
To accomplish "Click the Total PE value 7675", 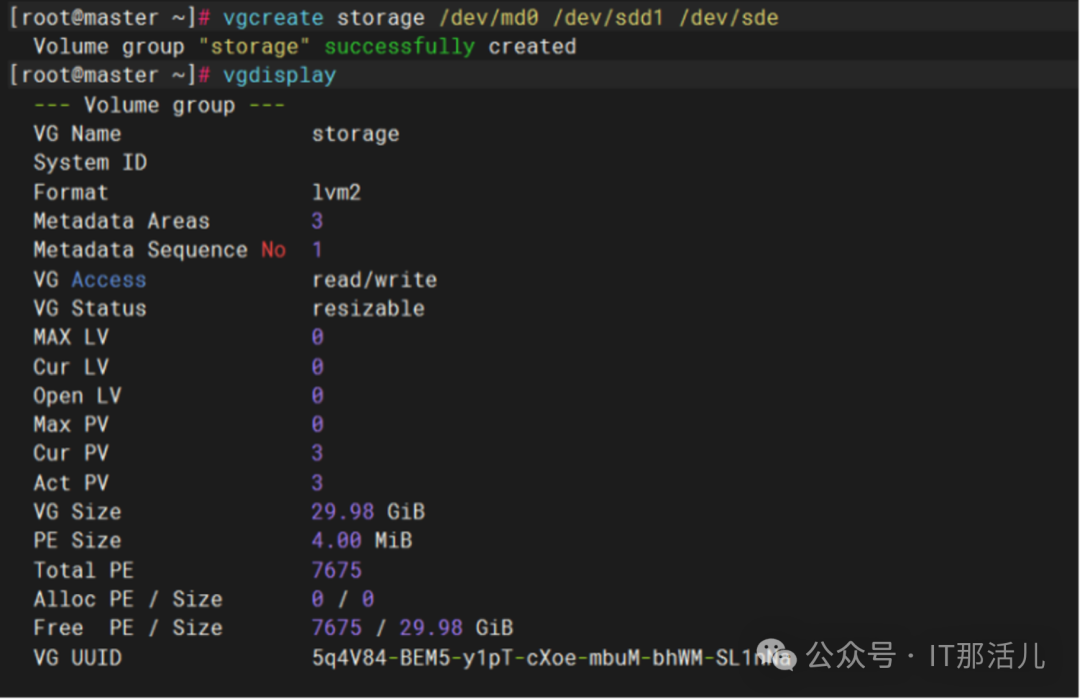I will 336,570.
